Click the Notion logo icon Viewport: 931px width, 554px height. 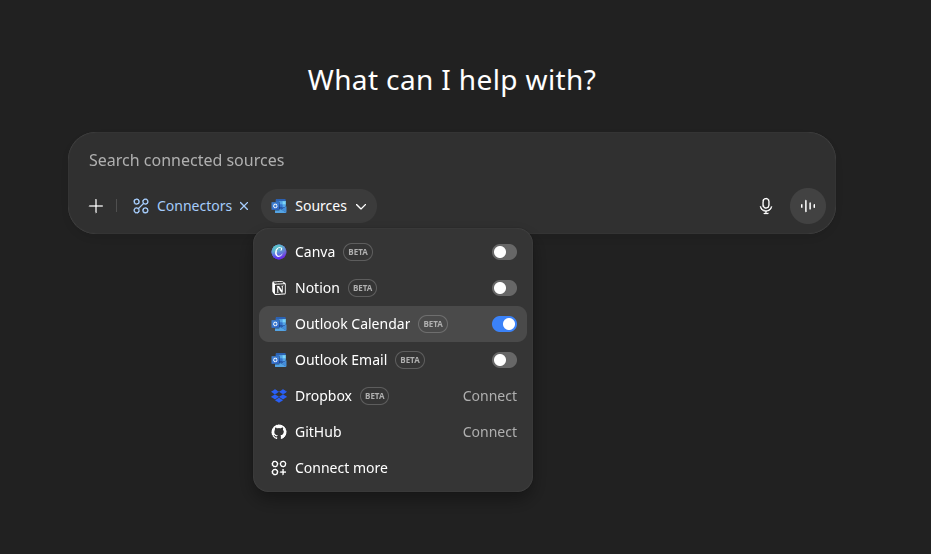279,288
